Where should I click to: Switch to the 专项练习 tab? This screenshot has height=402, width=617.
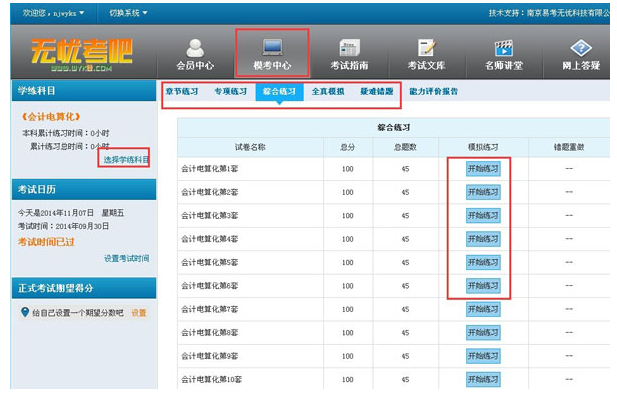tap(230, 91)
